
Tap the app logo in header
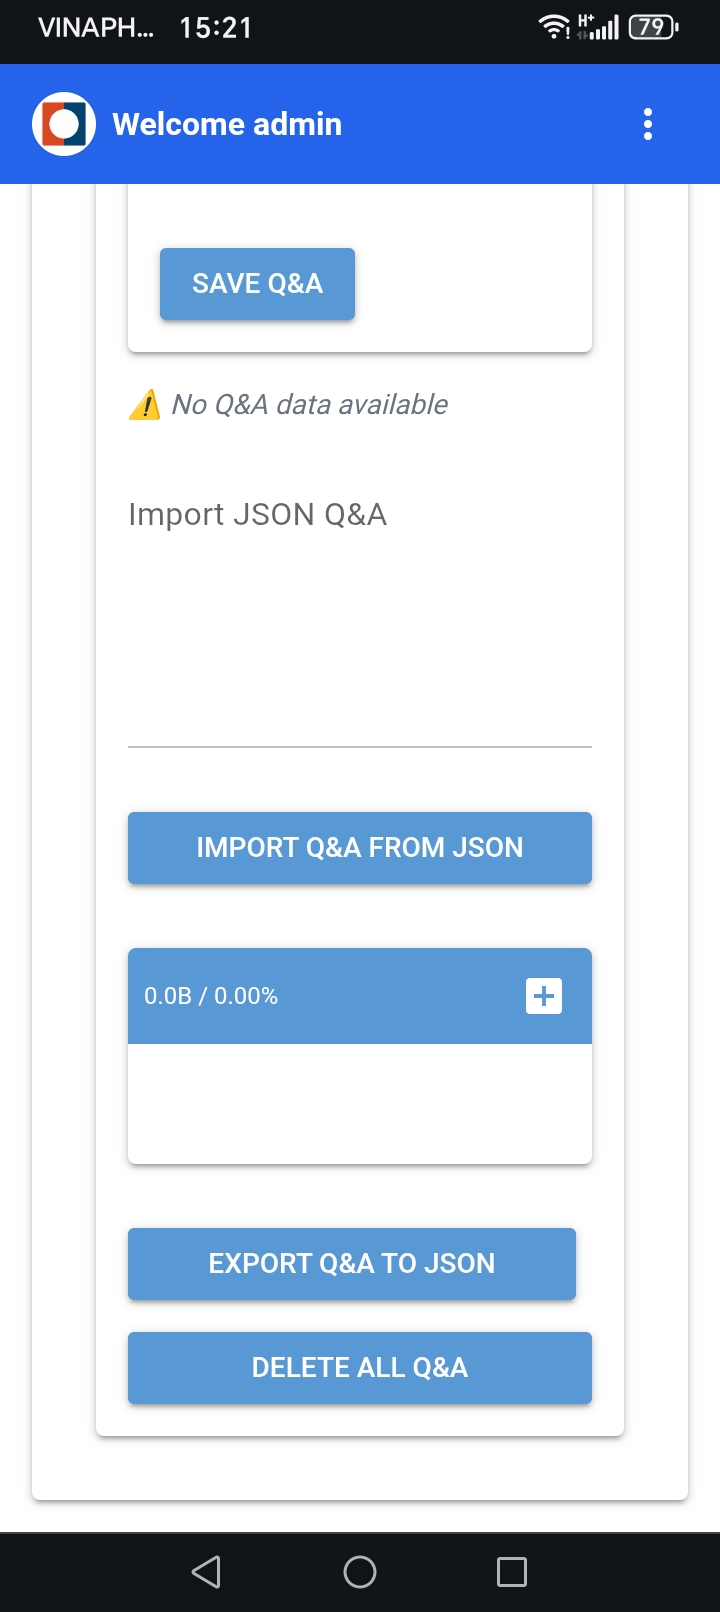tap(64, 124)
